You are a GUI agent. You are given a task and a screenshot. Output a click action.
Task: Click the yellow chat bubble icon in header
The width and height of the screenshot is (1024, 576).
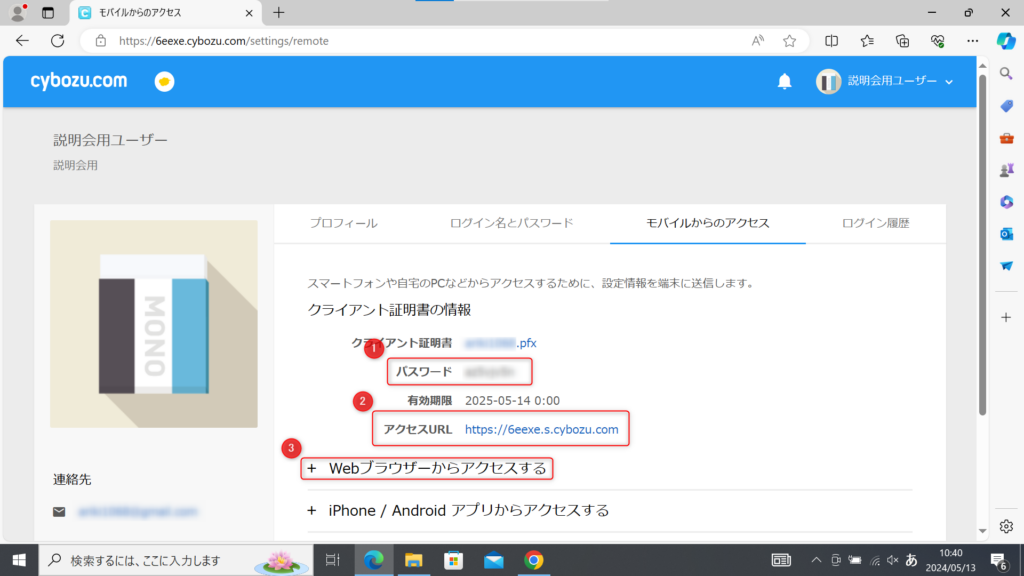click(x=164, y=81)
